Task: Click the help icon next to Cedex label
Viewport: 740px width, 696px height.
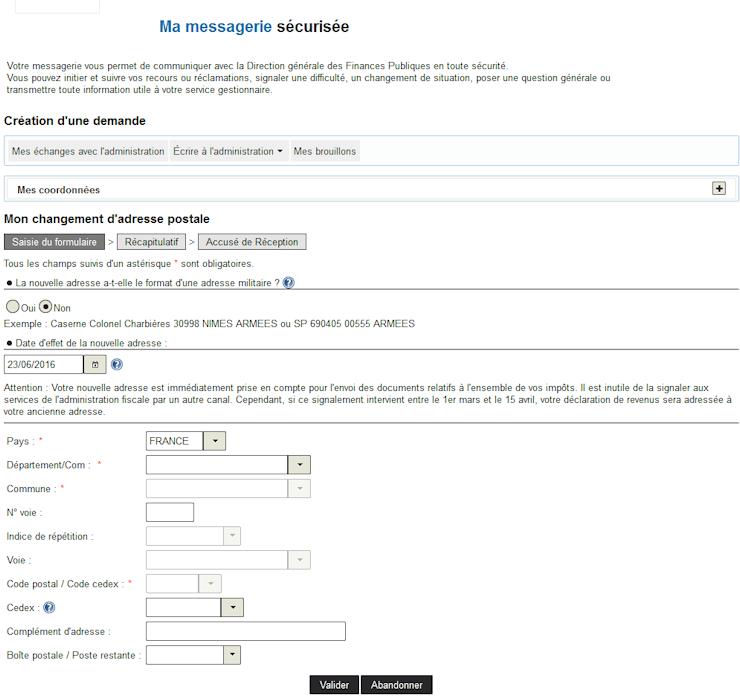Action: click(49, 607)
